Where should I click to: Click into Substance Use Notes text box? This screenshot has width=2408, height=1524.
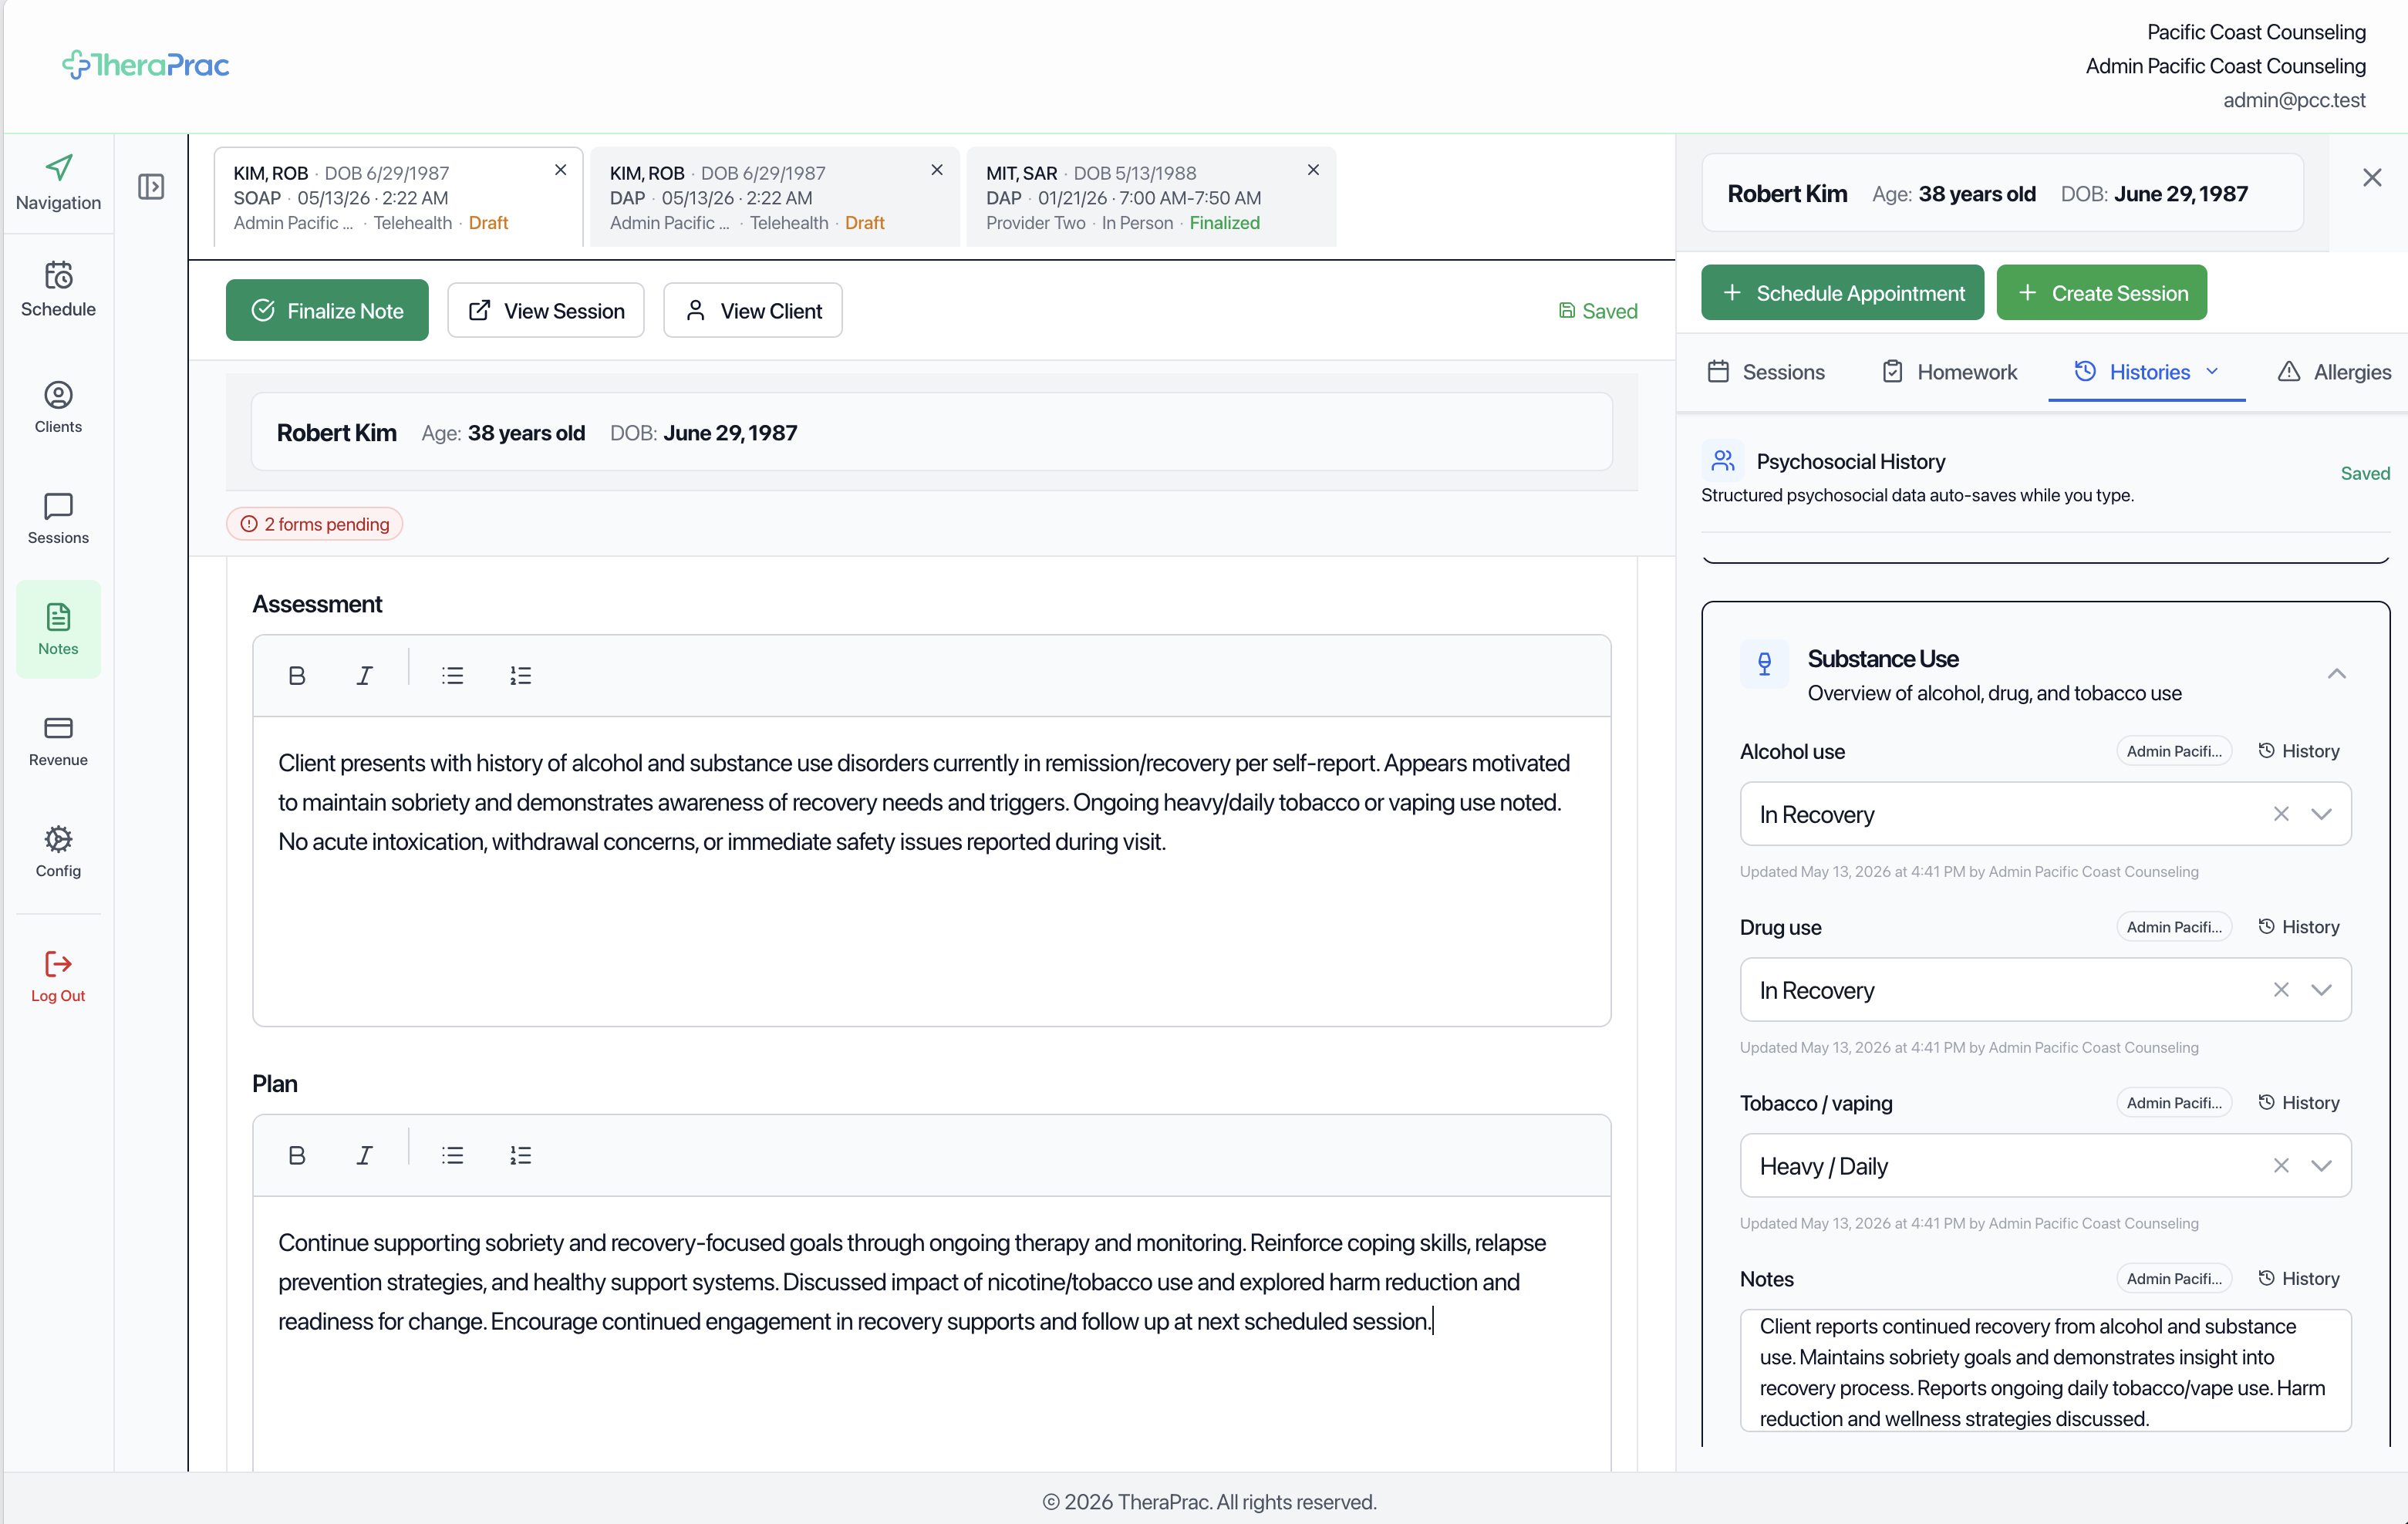(2045, 1371)
